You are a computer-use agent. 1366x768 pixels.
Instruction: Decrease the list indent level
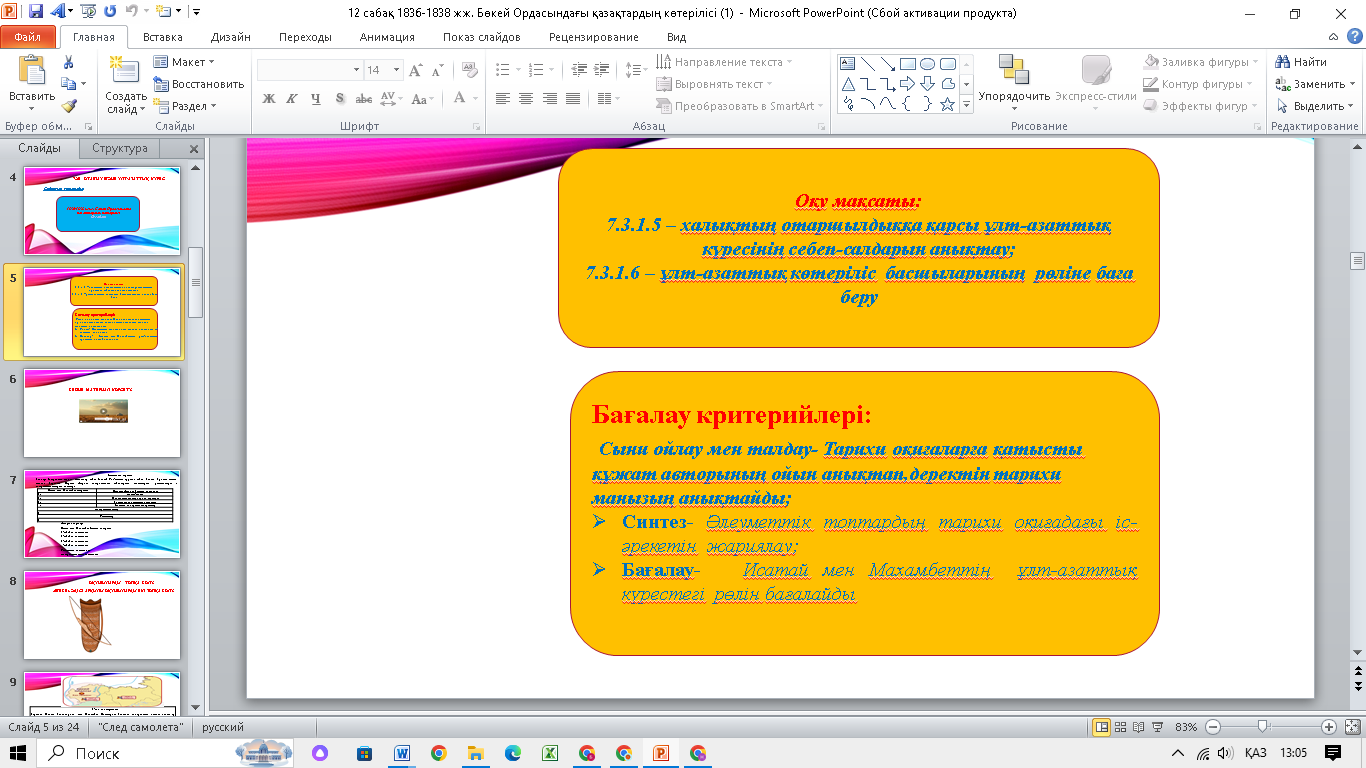coord(578,70)
